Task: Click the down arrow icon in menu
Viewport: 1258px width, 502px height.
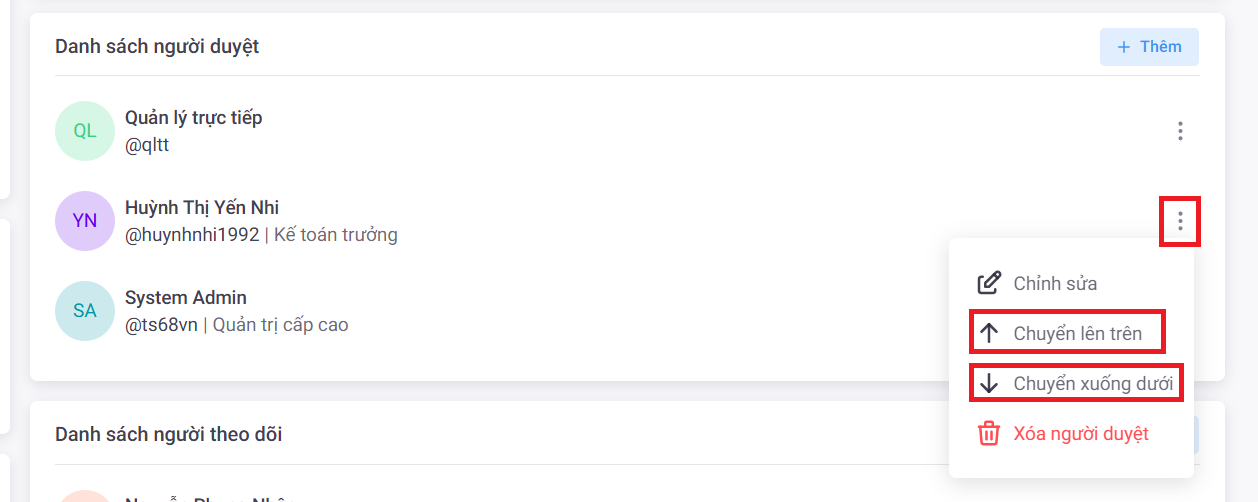Action: pos(989,383)
